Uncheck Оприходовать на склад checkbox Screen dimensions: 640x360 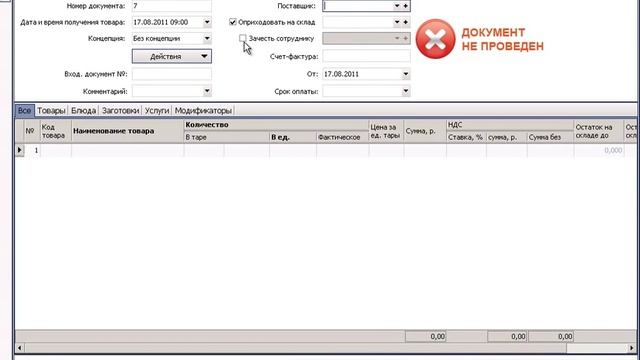click(x=233, y=22)
